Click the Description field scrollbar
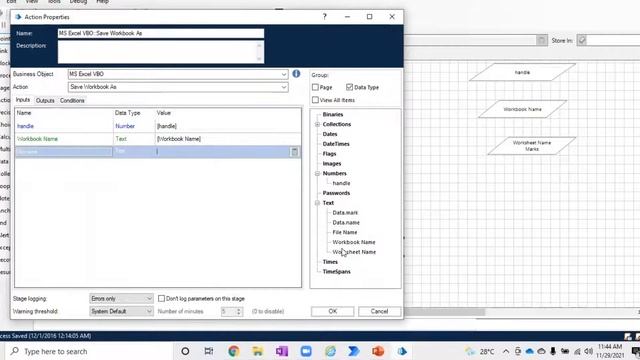Image resolution: width=640 pixels, height=360 pixels. [x=260, y=52]
